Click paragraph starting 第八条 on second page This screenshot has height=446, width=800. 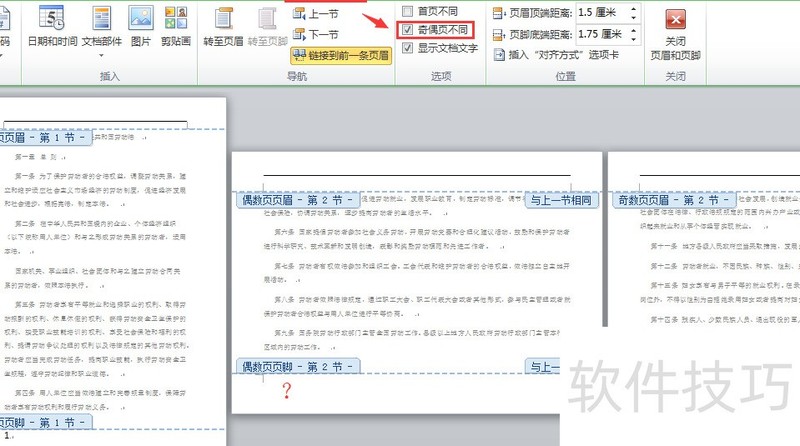[x=416, y=306]
